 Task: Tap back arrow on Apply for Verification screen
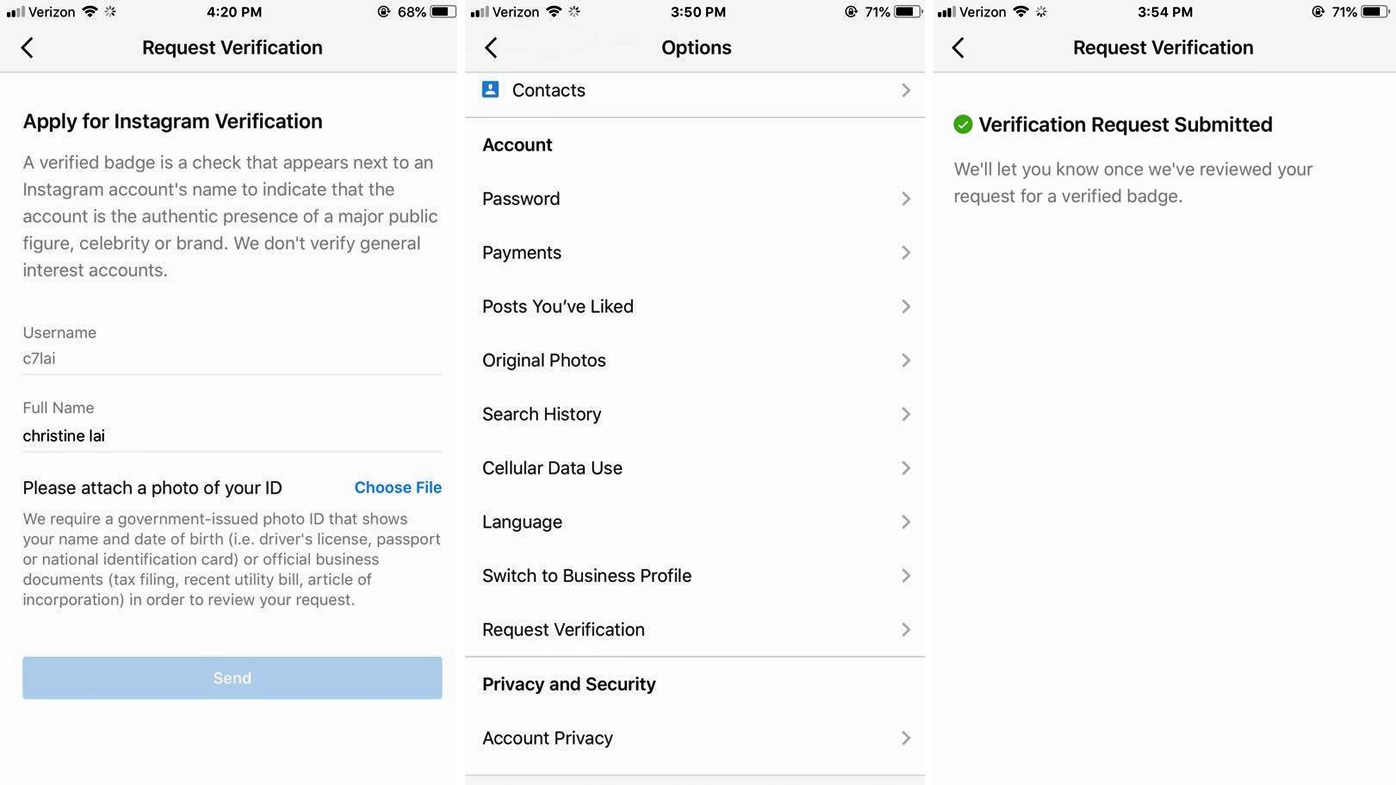pos(27,48)
